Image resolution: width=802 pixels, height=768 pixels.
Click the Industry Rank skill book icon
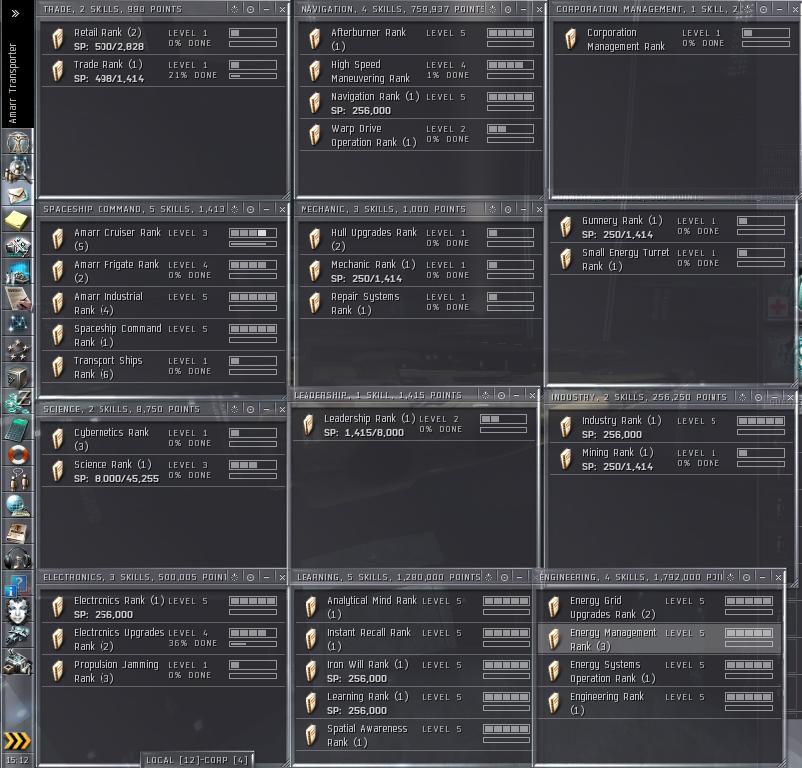tap(566, 427)
